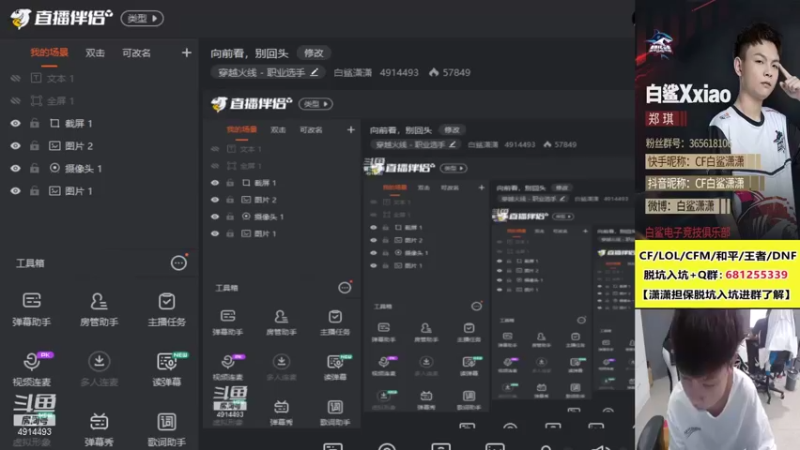Select the 图片 1 image source icon
Image resolution: width=800 pixels, height=450 pixels.
(55, 190)
